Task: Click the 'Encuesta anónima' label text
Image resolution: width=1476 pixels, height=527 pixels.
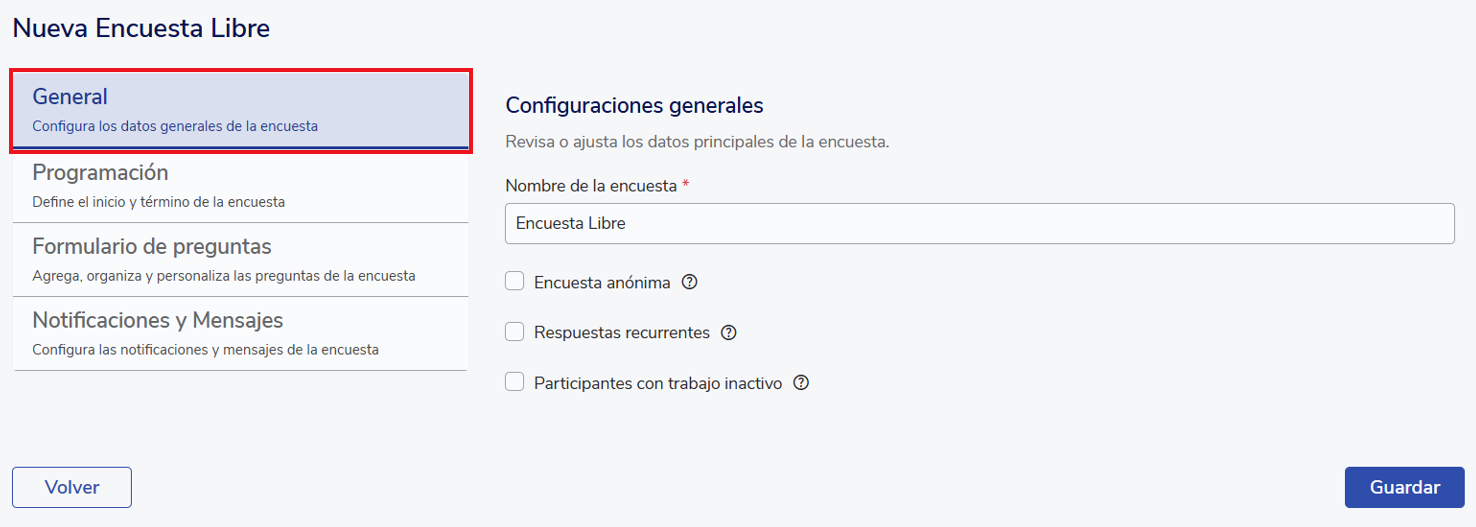Action: (x=602, y=282)
